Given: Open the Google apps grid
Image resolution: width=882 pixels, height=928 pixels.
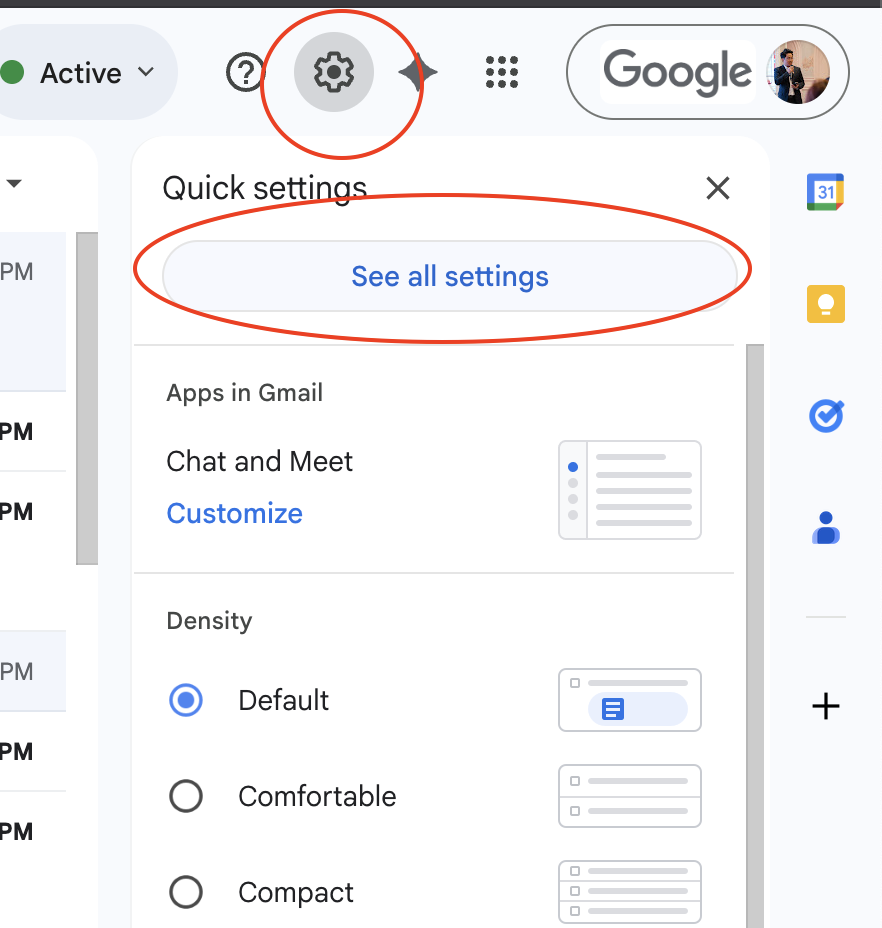Looking at the screenshot, I should (501, 73).
